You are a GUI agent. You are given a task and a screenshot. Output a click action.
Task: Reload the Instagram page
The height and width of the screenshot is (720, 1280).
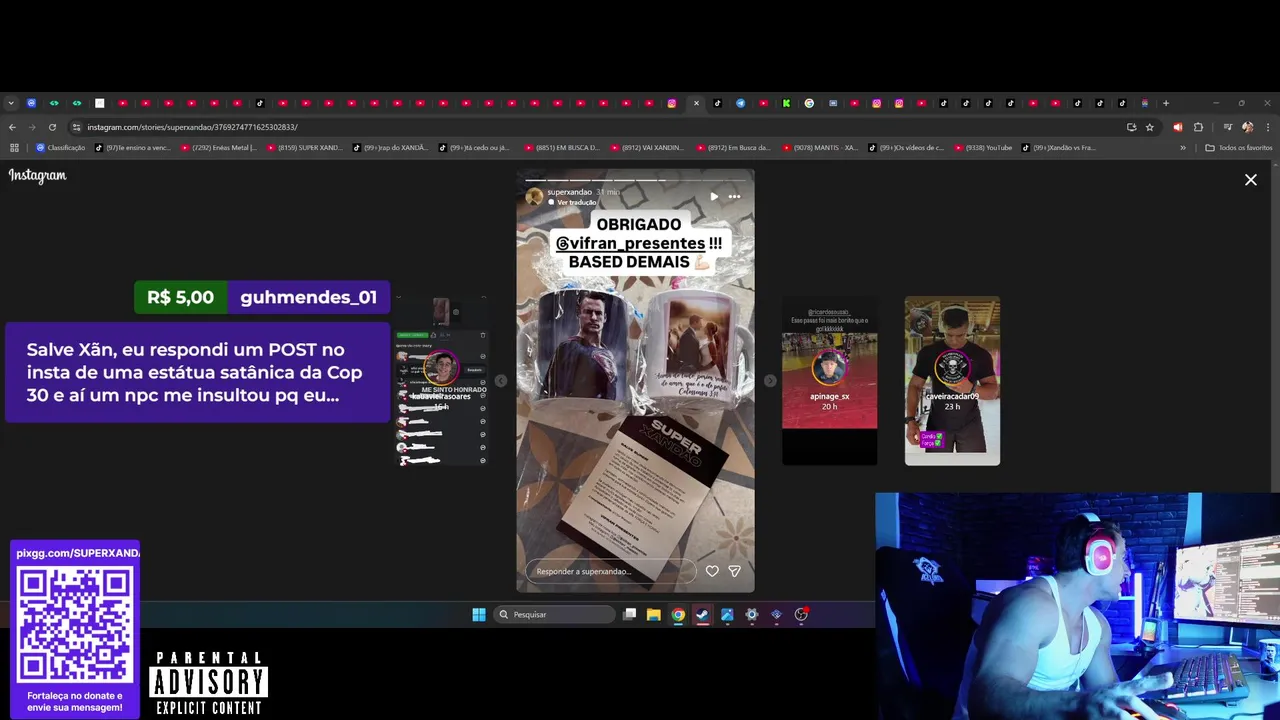point(52,127)
